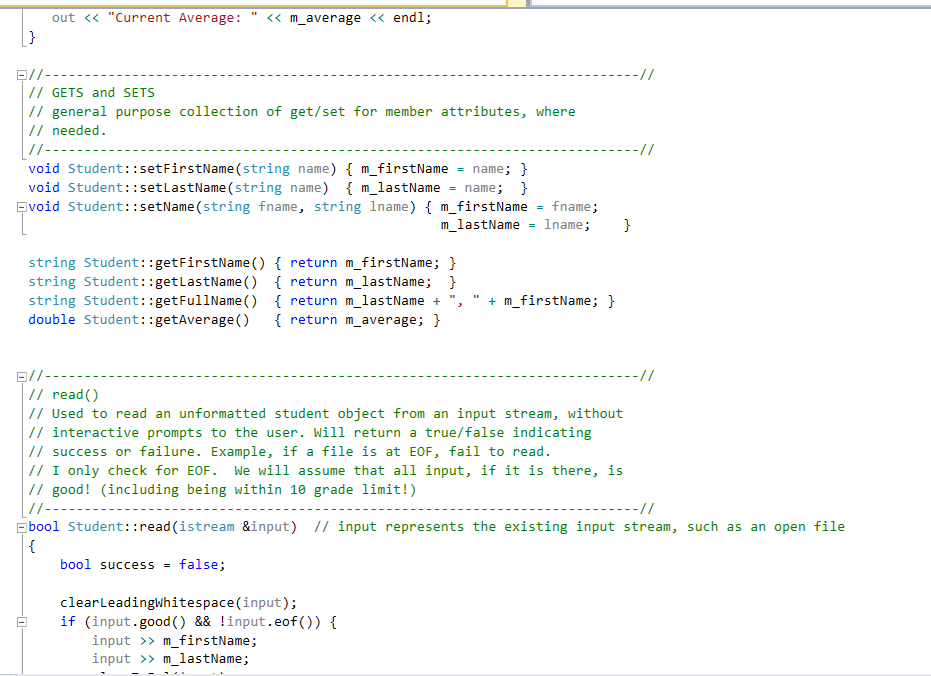Click comment 'success or failure. Example'
The image size is (931, 676).
[290, 452]
